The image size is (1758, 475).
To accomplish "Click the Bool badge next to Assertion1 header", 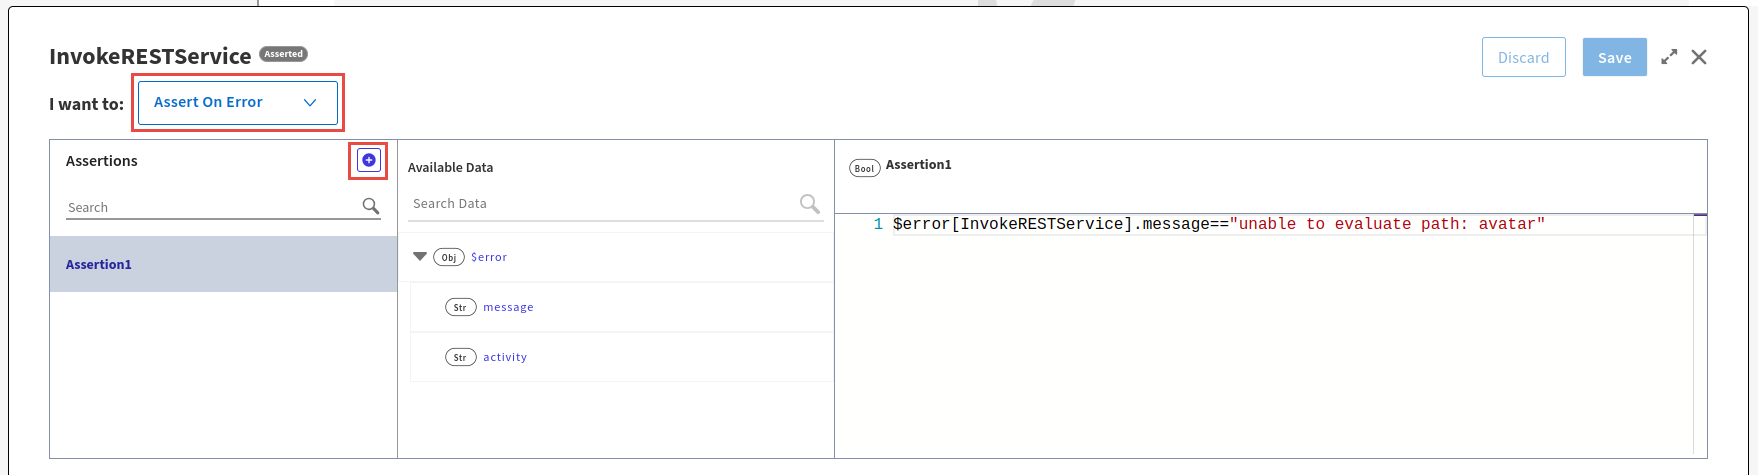I will (864, 168).
